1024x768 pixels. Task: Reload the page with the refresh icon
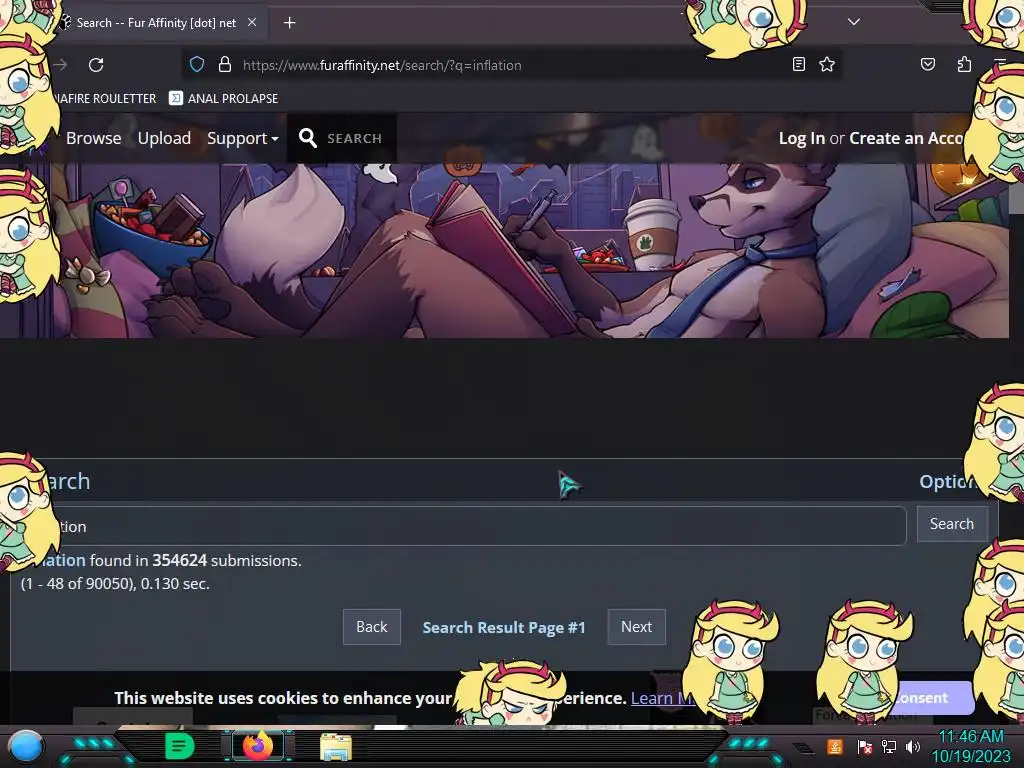(x=96, y=65)
